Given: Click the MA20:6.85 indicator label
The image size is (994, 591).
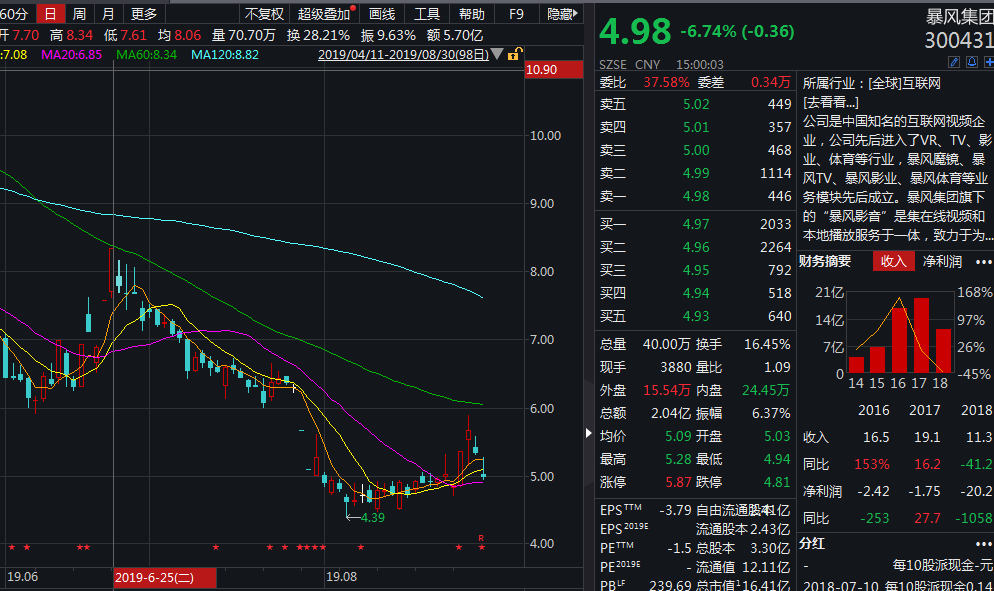Looking at the screenshot, I should (x=71, y=55).
